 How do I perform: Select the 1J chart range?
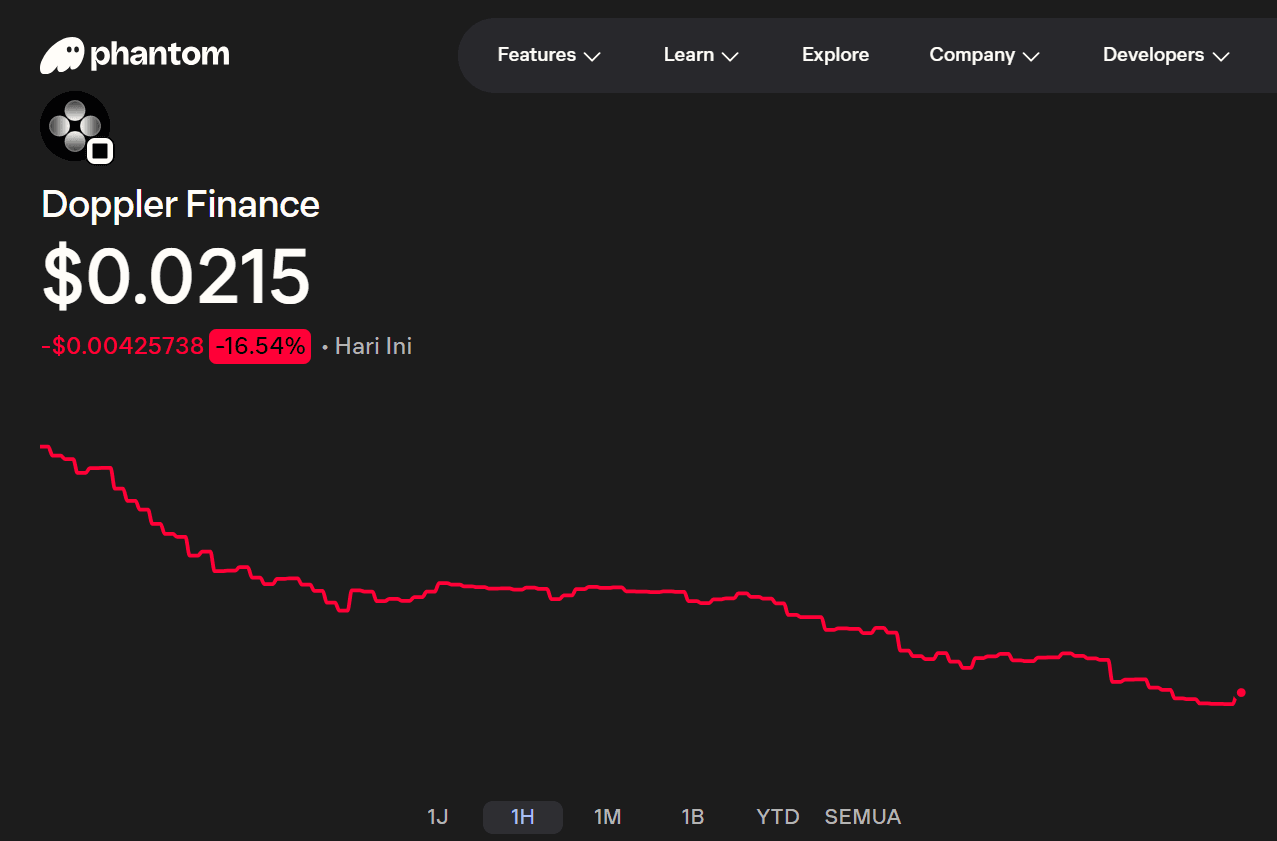438,817
